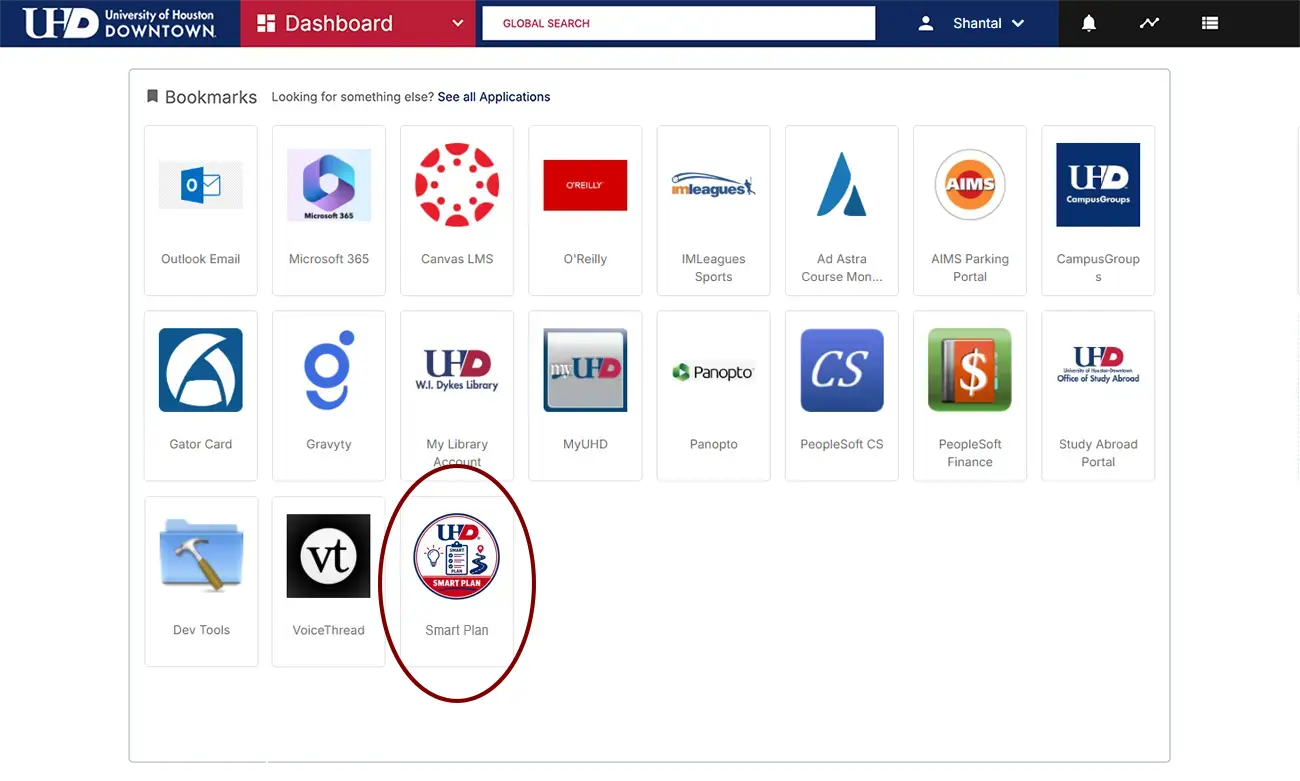This screenshot has height=781, width=1300.
Task: Open CampusGroups bookmark
Action: tap(1098, 210)
